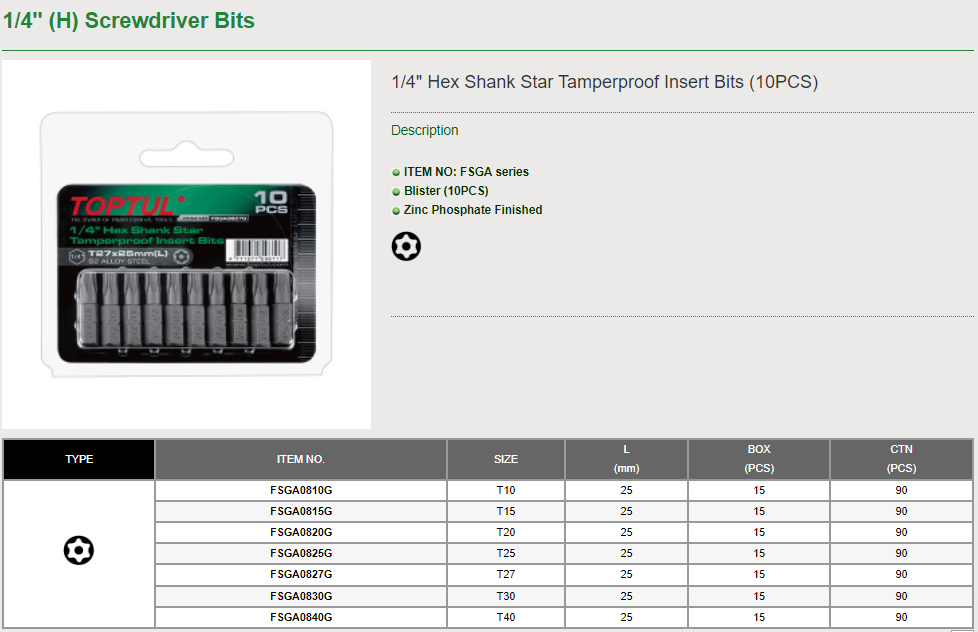The width and height of the screenshot is (978, 632).
Task: Select item number FSGA0815G
Action: pos(301,511)
